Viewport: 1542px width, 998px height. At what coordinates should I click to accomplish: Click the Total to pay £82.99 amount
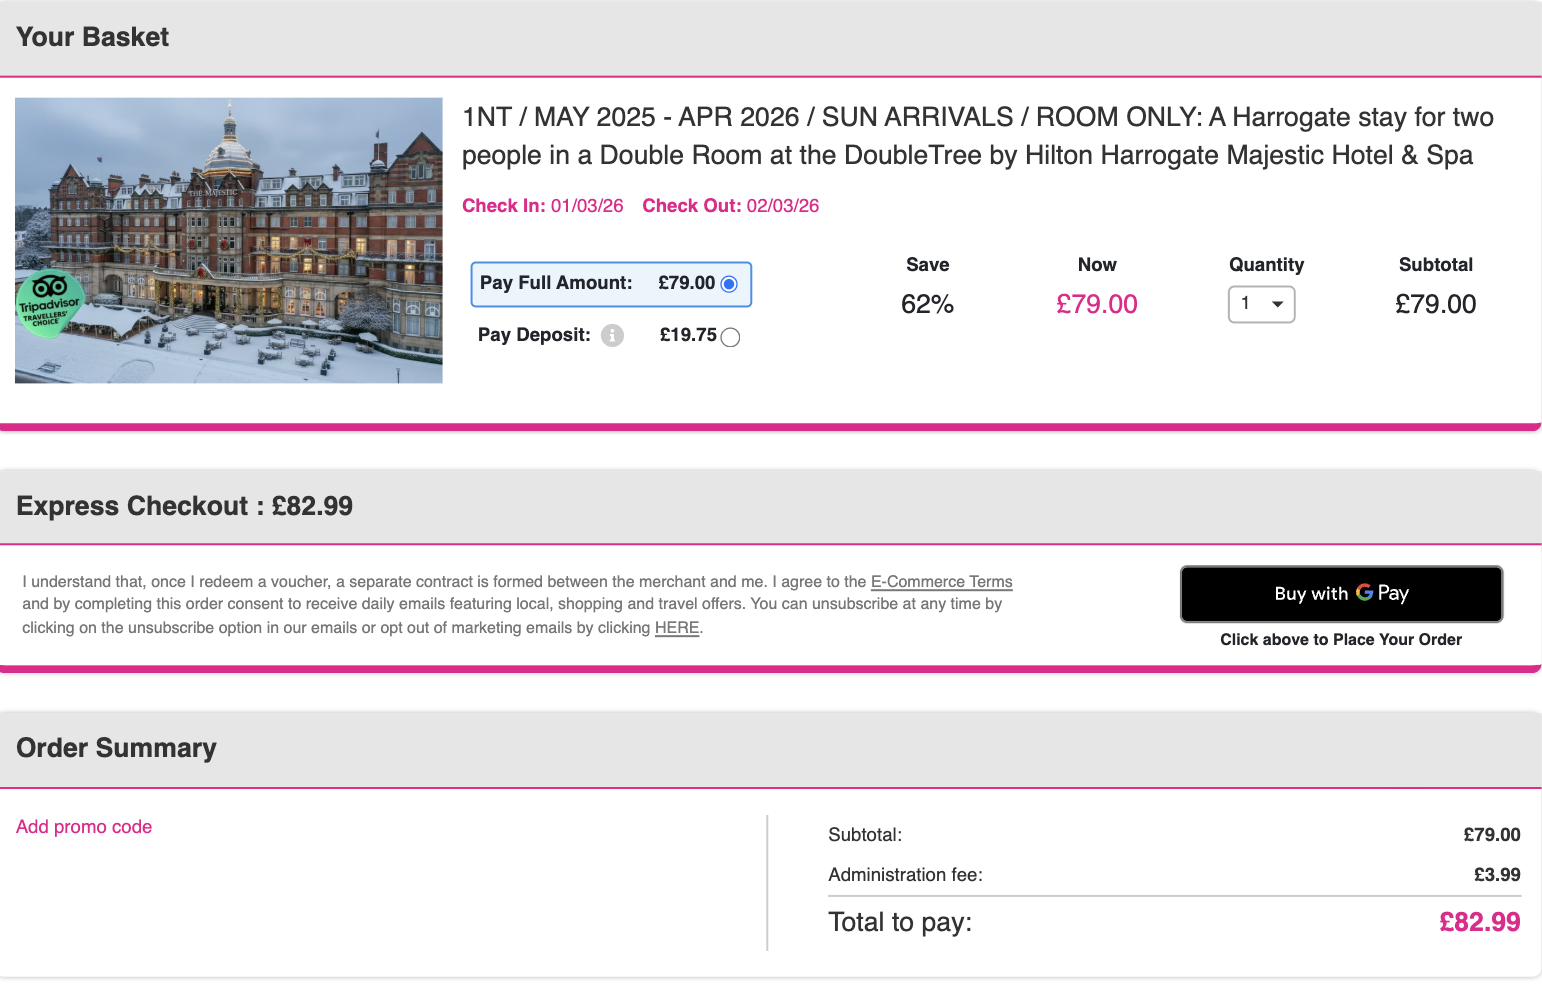[x=1479, y=922]
